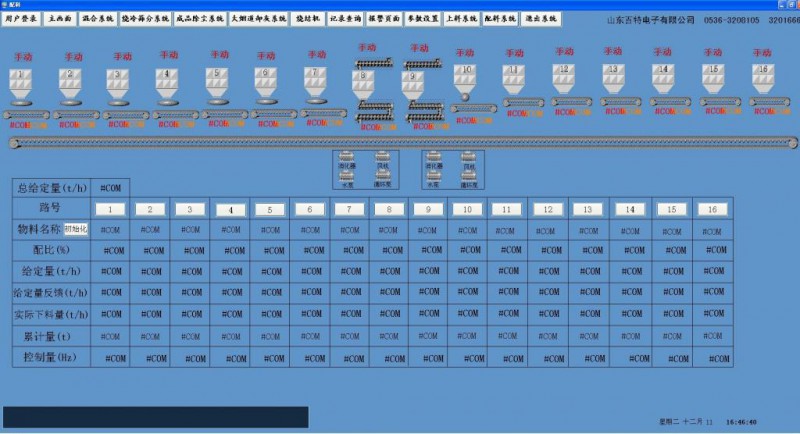Screen dimensions: 800x434
Task: Click 水泵 icon in left equipment group
Action: click(x=348, y=177)
